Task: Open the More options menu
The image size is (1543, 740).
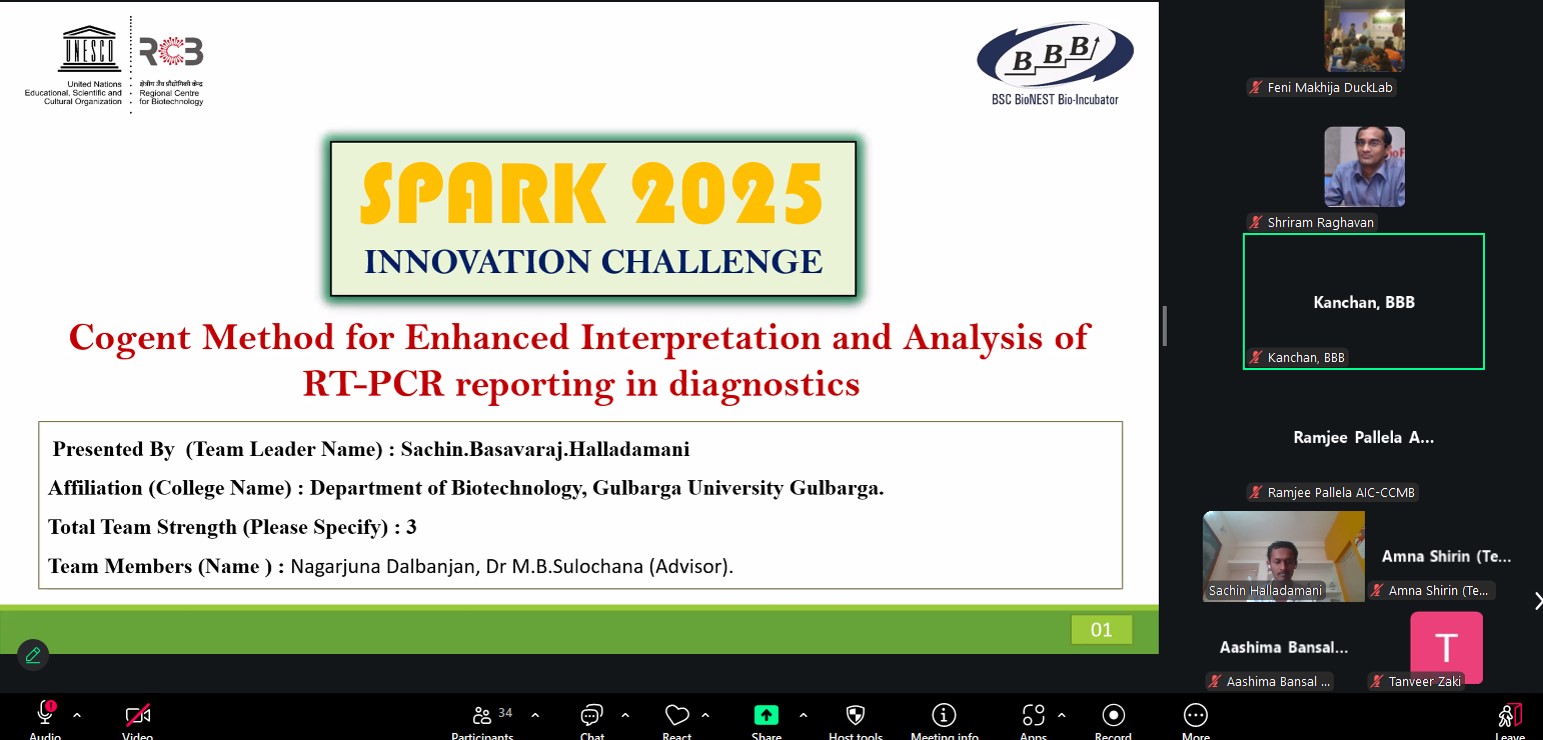Action: tap(1195, 715)
